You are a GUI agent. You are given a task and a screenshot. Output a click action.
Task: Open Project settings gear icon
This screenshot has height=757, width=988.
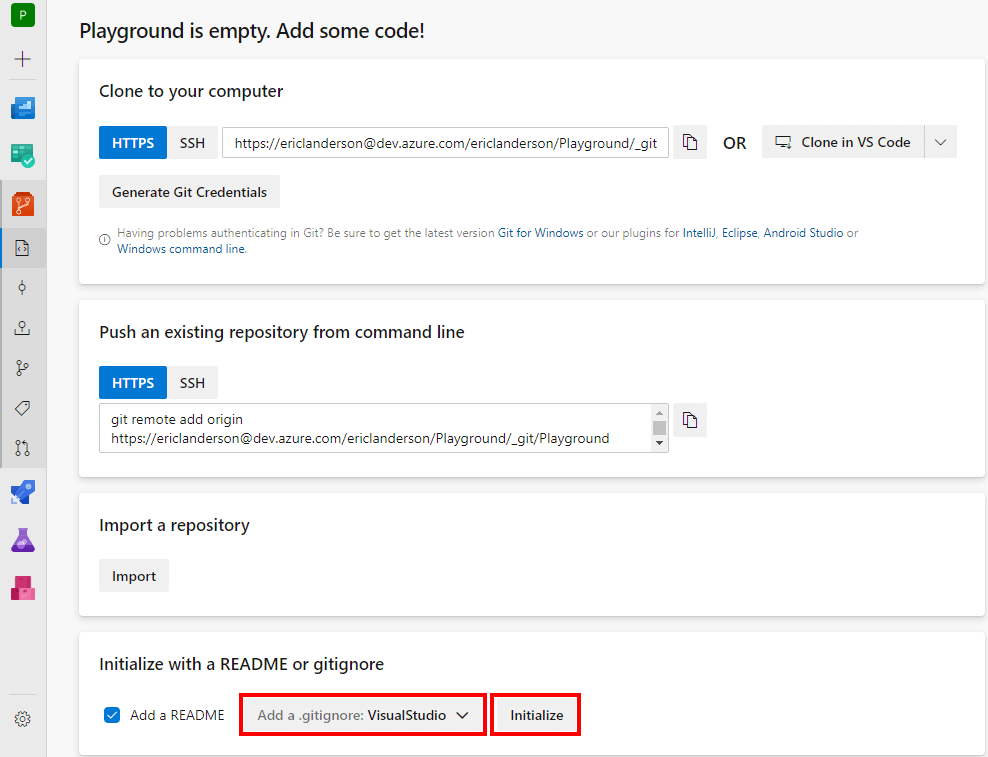pos(23,719)
